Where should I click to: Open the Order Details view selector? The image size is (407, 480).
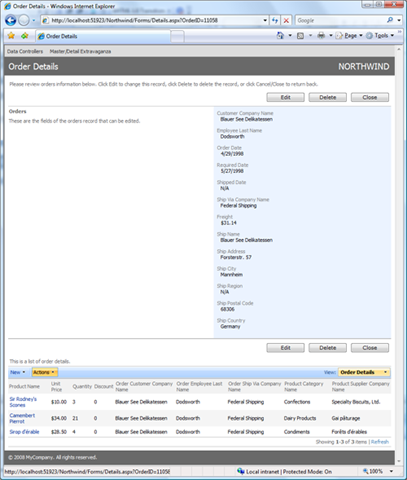pos(364,372)
